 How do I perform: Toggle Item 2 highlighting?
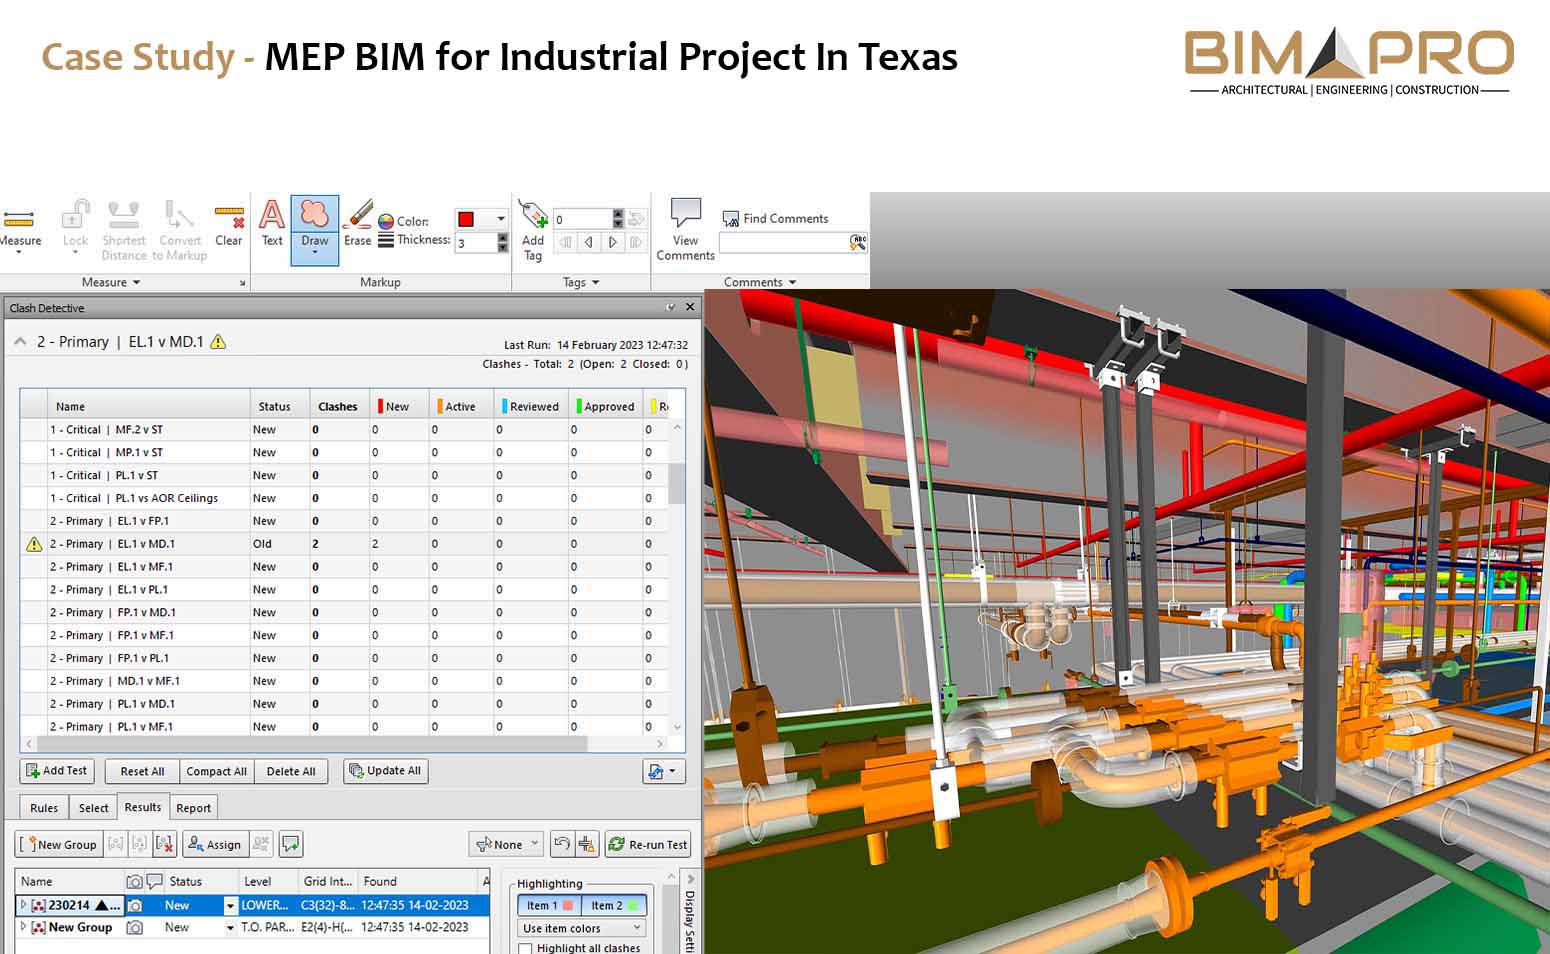[x=610, y=904]
